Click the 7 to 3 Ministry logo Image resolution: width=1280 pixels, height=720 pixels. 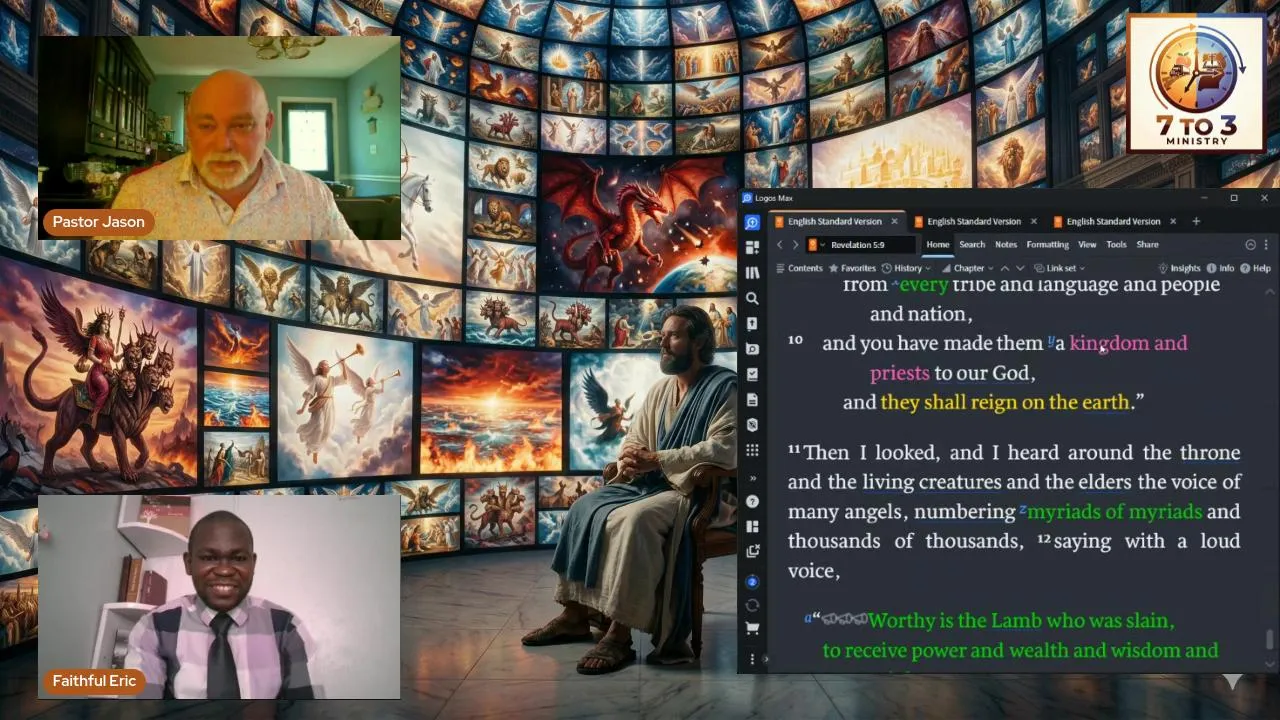click(x=1196, y=83)
